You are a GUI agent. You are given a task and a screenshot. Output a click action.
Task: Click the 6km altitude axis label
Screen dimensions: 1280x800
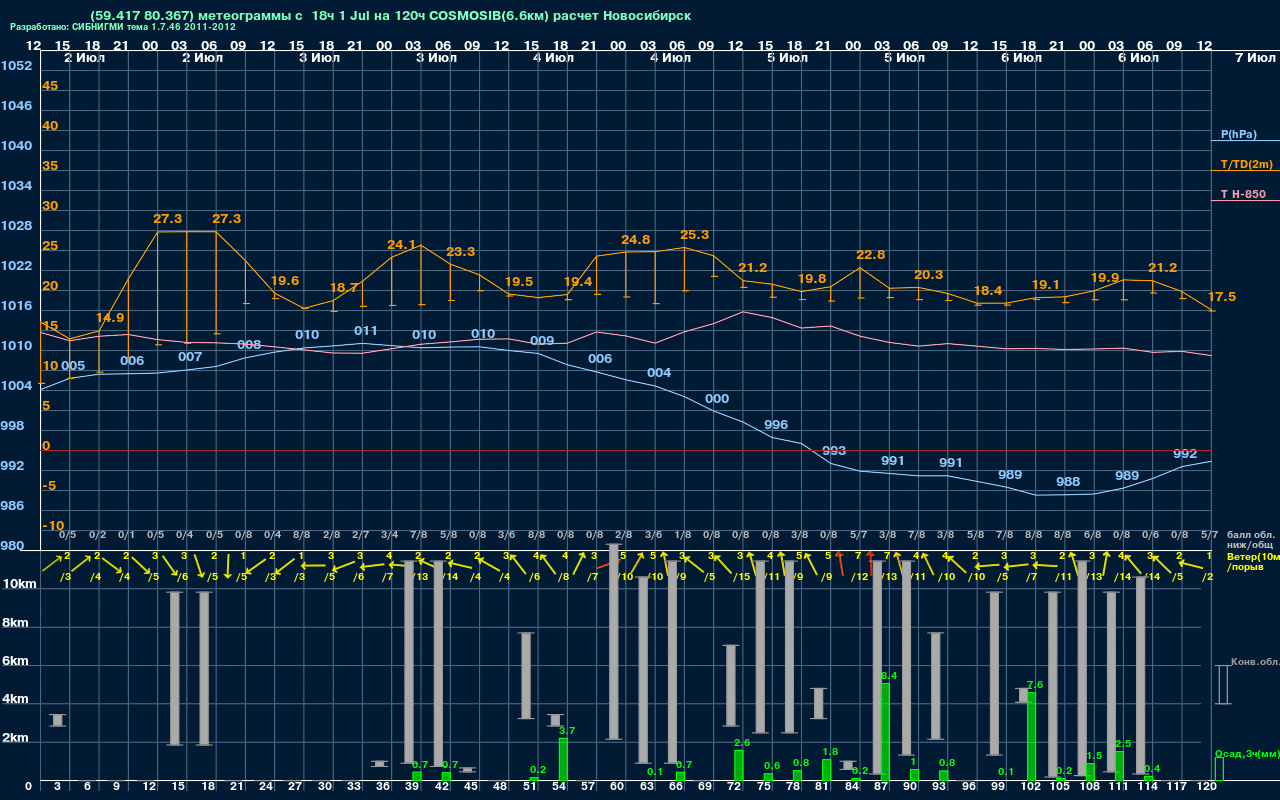click(13, 662)
